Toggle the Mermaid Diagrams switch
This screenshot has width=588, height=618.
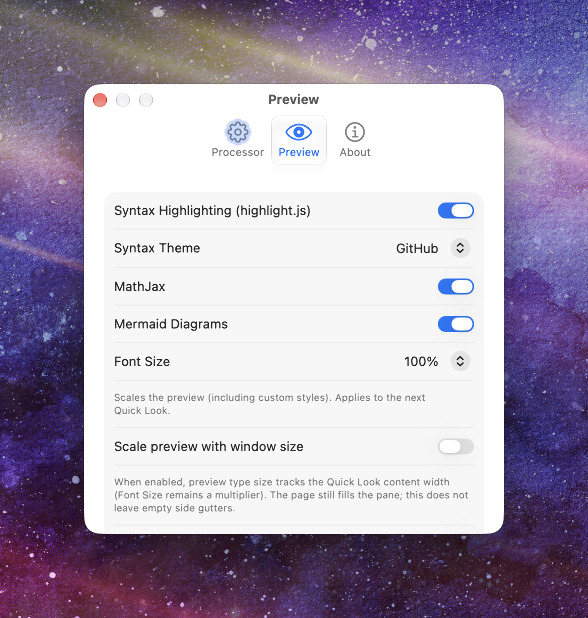point(456,324)
